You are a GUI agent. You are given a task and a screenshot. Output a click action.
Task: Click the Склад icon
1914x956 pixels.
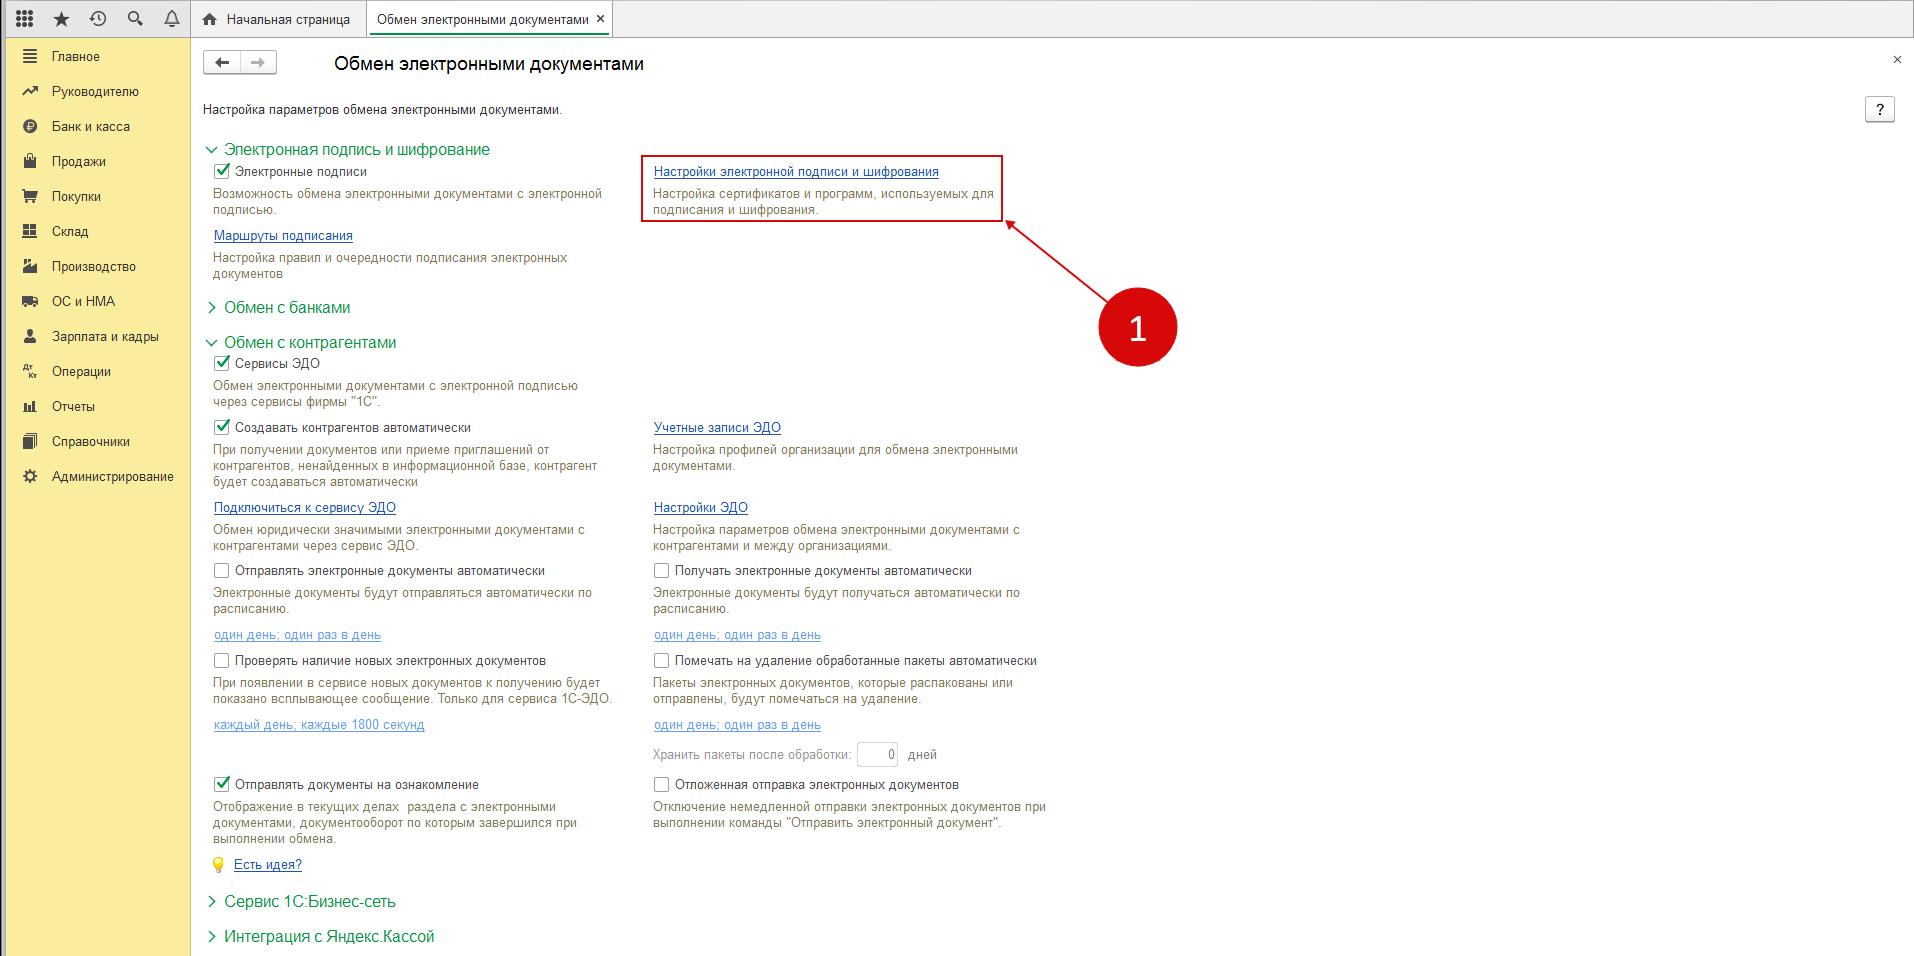click(30, 232)
